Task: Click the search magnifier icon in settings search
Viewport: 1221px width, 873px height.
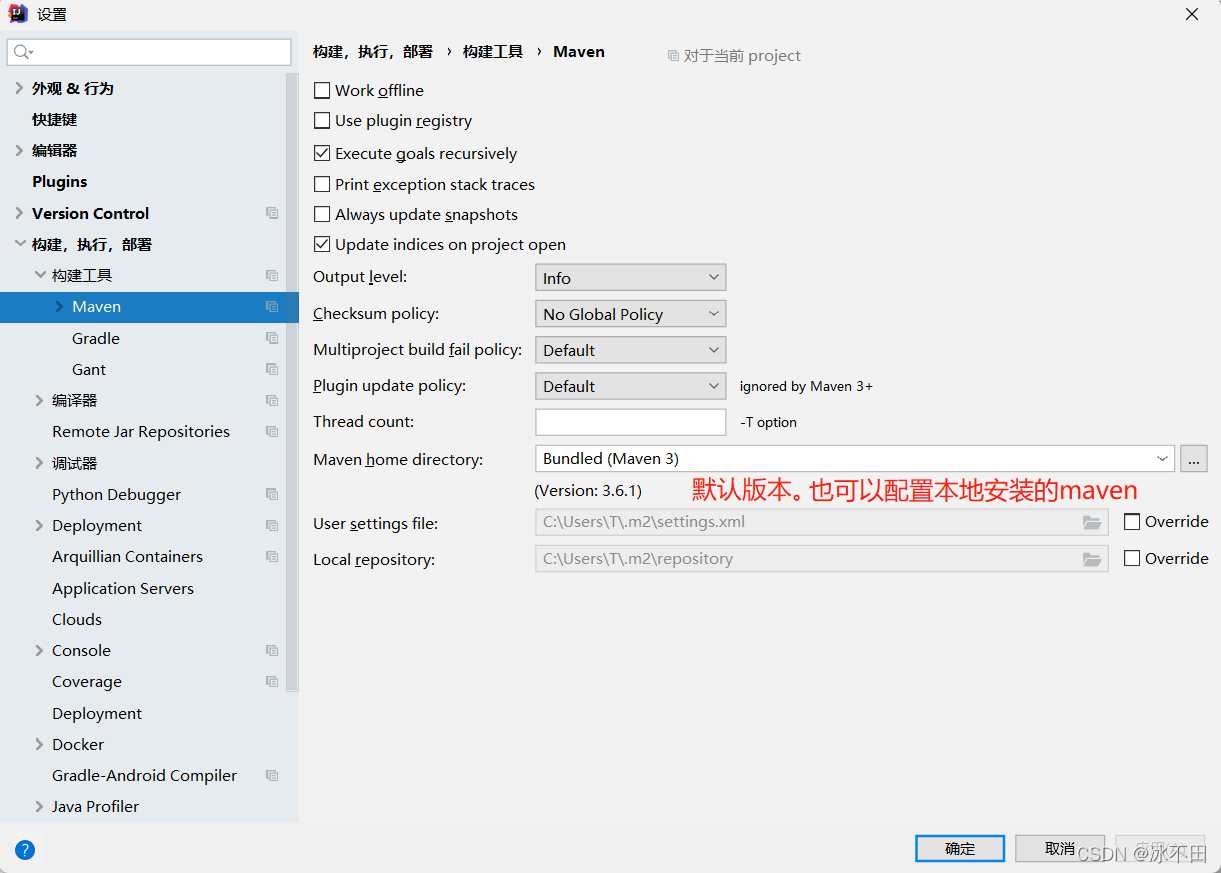Action: [23, 52]
